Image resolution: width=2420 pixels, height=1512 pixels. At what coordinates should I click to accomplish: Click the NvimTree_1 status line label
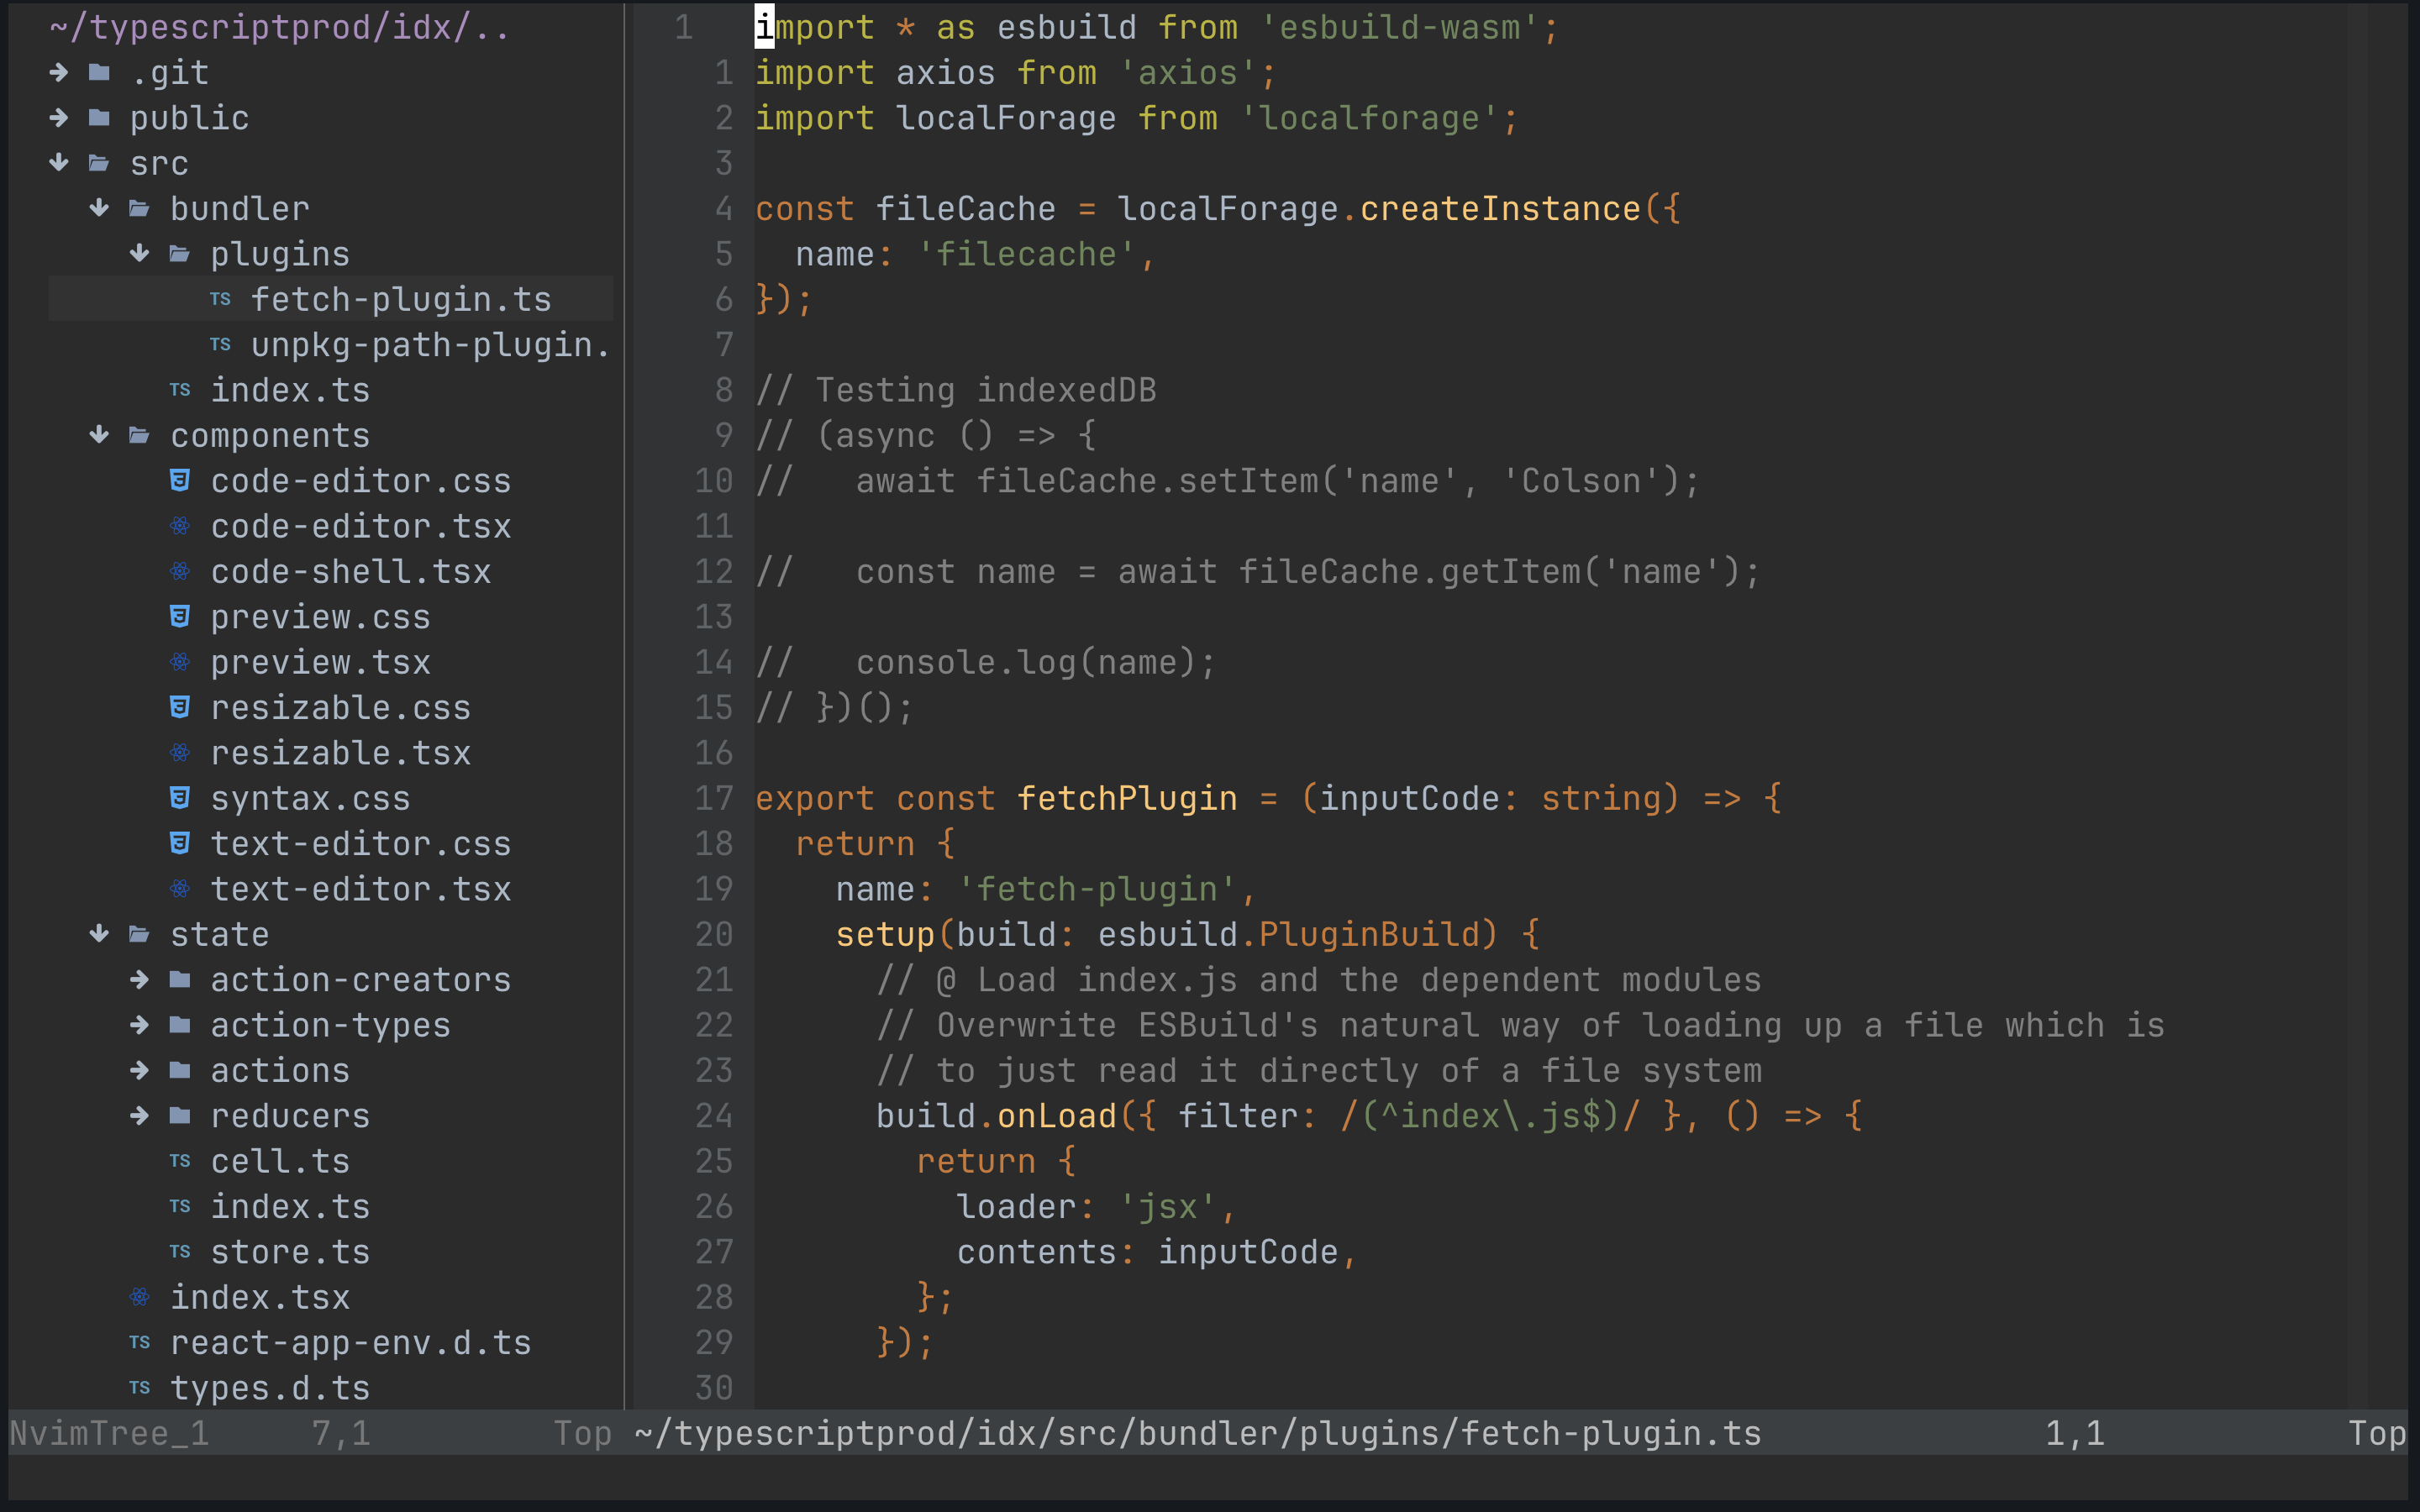tap(110, 1433)
